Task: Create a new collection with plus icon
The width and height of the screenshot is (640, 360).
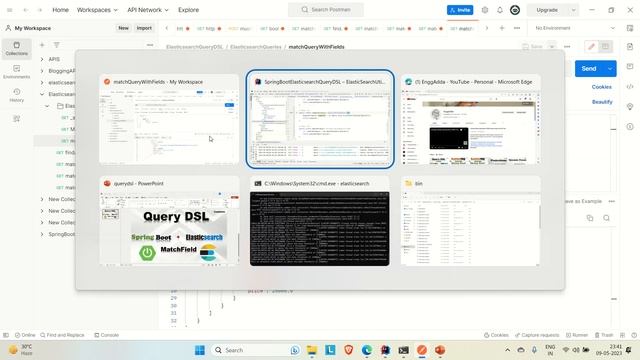Action: pyautogui.click(x=42, y=45)
